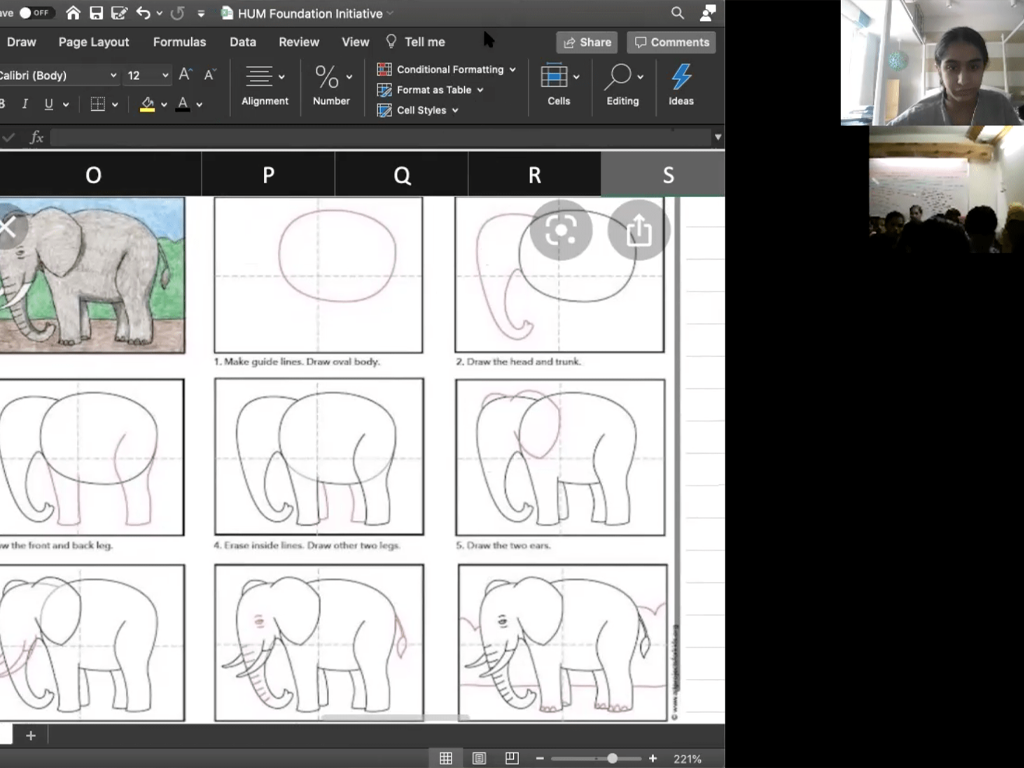Toggle Italic formatting
Viewport: 1024px width, 768px height.
pyautogui.click(x=25, y=104)
